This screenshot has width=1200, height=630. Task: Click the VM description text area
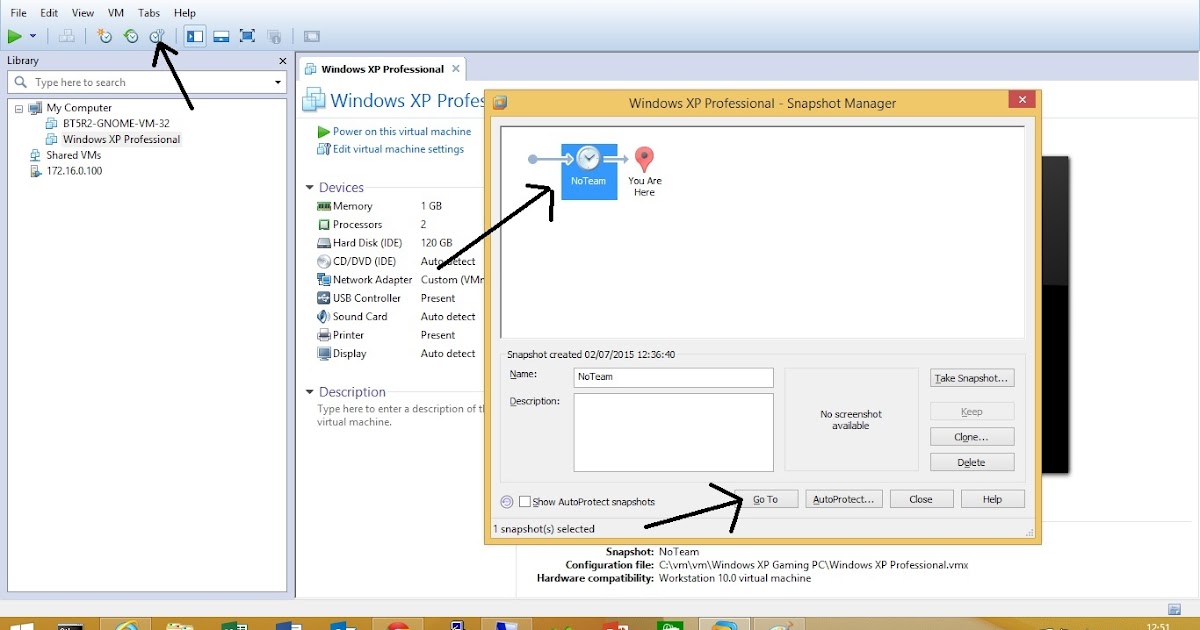(400, 415)
